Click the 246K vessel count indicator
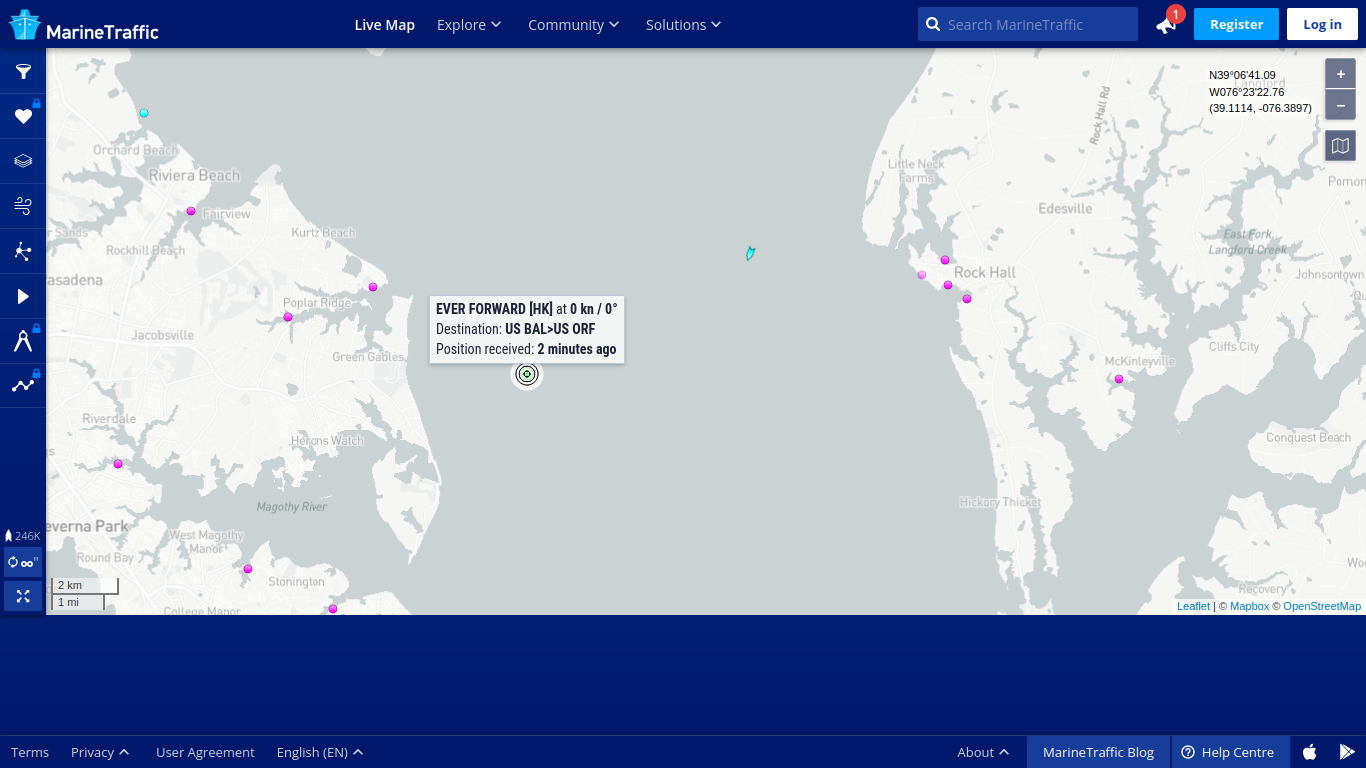The width and height of the screenshot is (1366, 768). click(x=23, y=536)
